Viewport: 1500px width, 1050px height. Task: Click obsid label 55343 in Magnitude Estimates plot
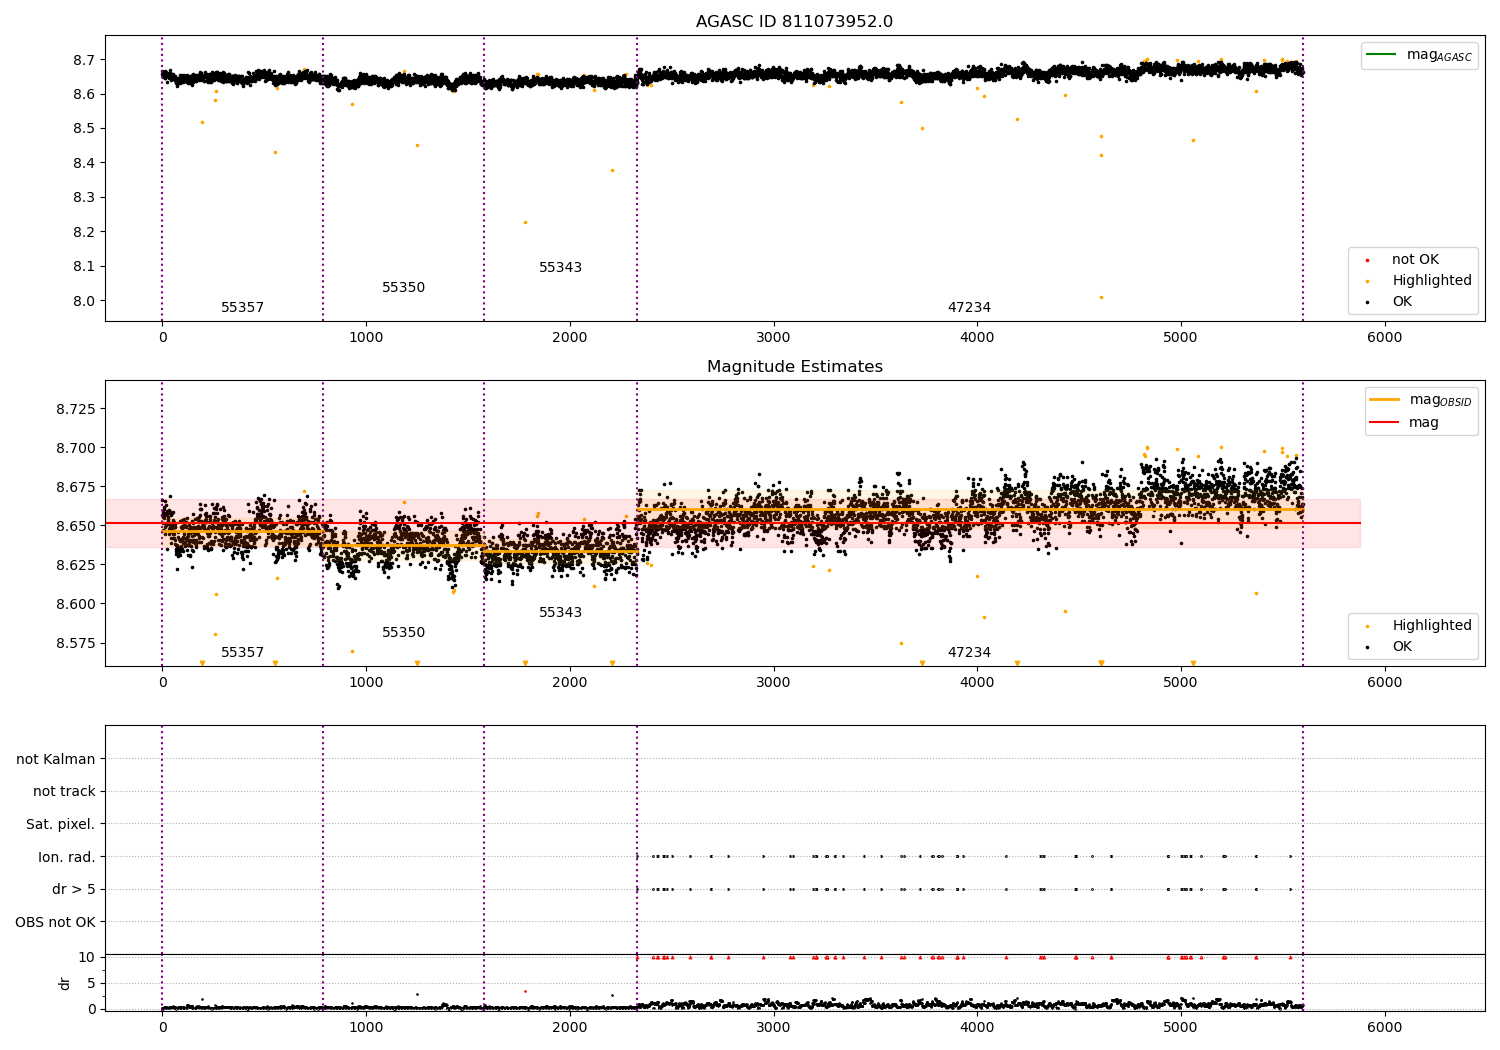[x=560, y=613]
